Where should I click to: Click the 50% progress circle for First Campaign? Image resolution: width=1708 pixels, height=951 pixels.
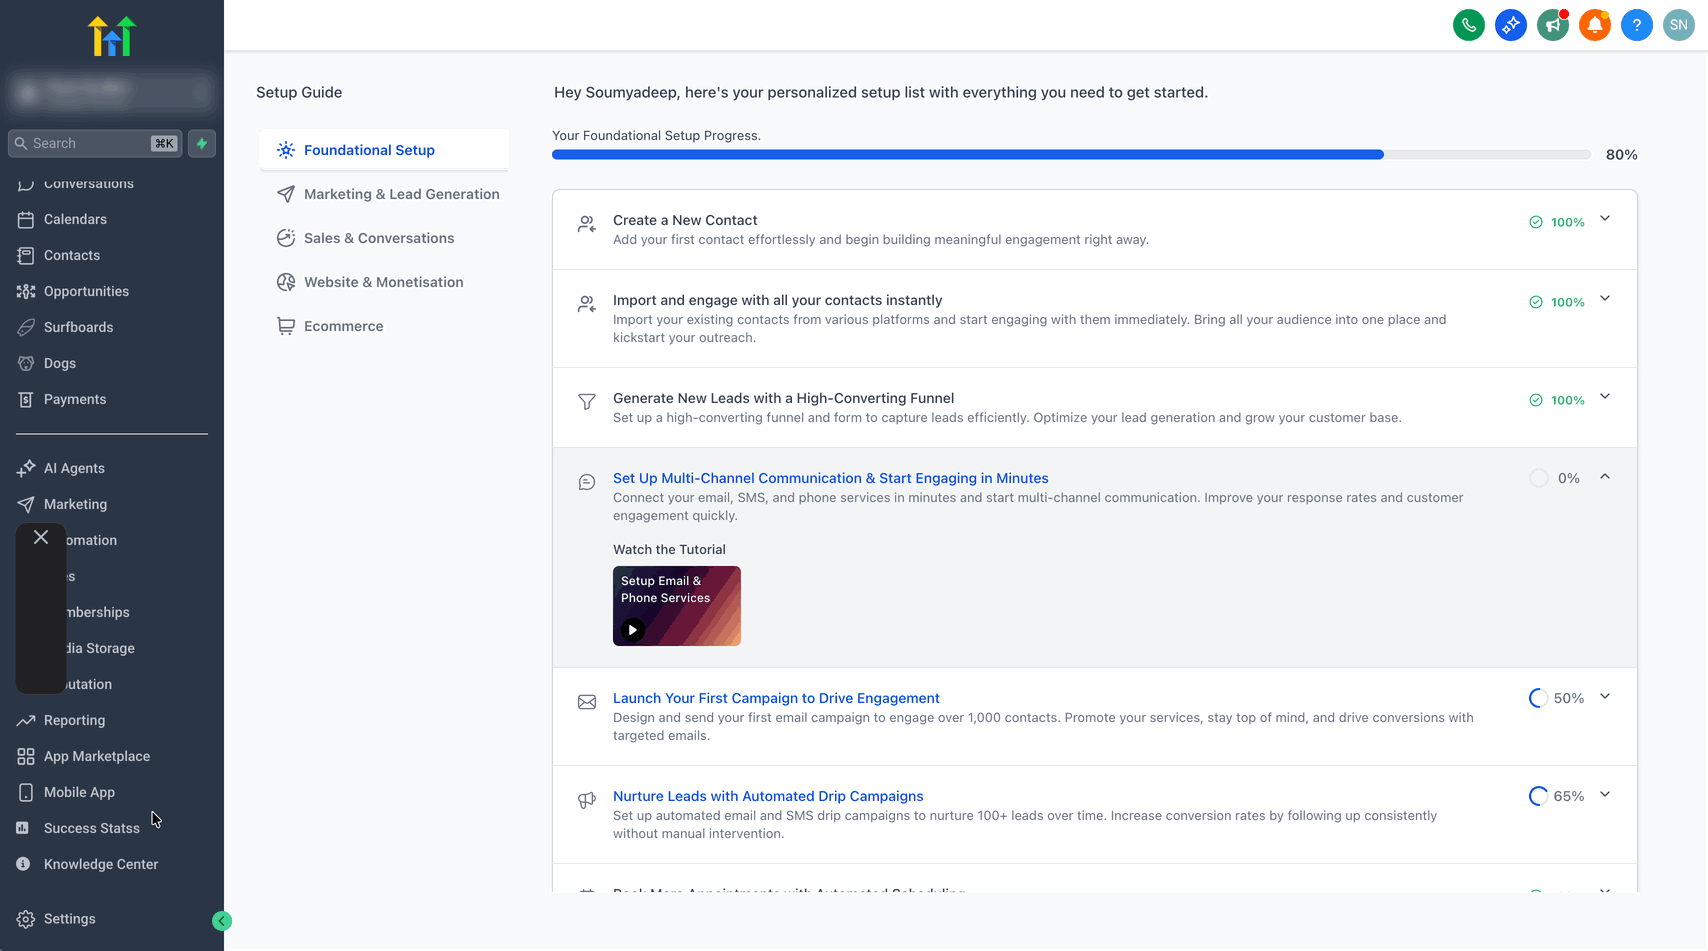(1538, 698)
